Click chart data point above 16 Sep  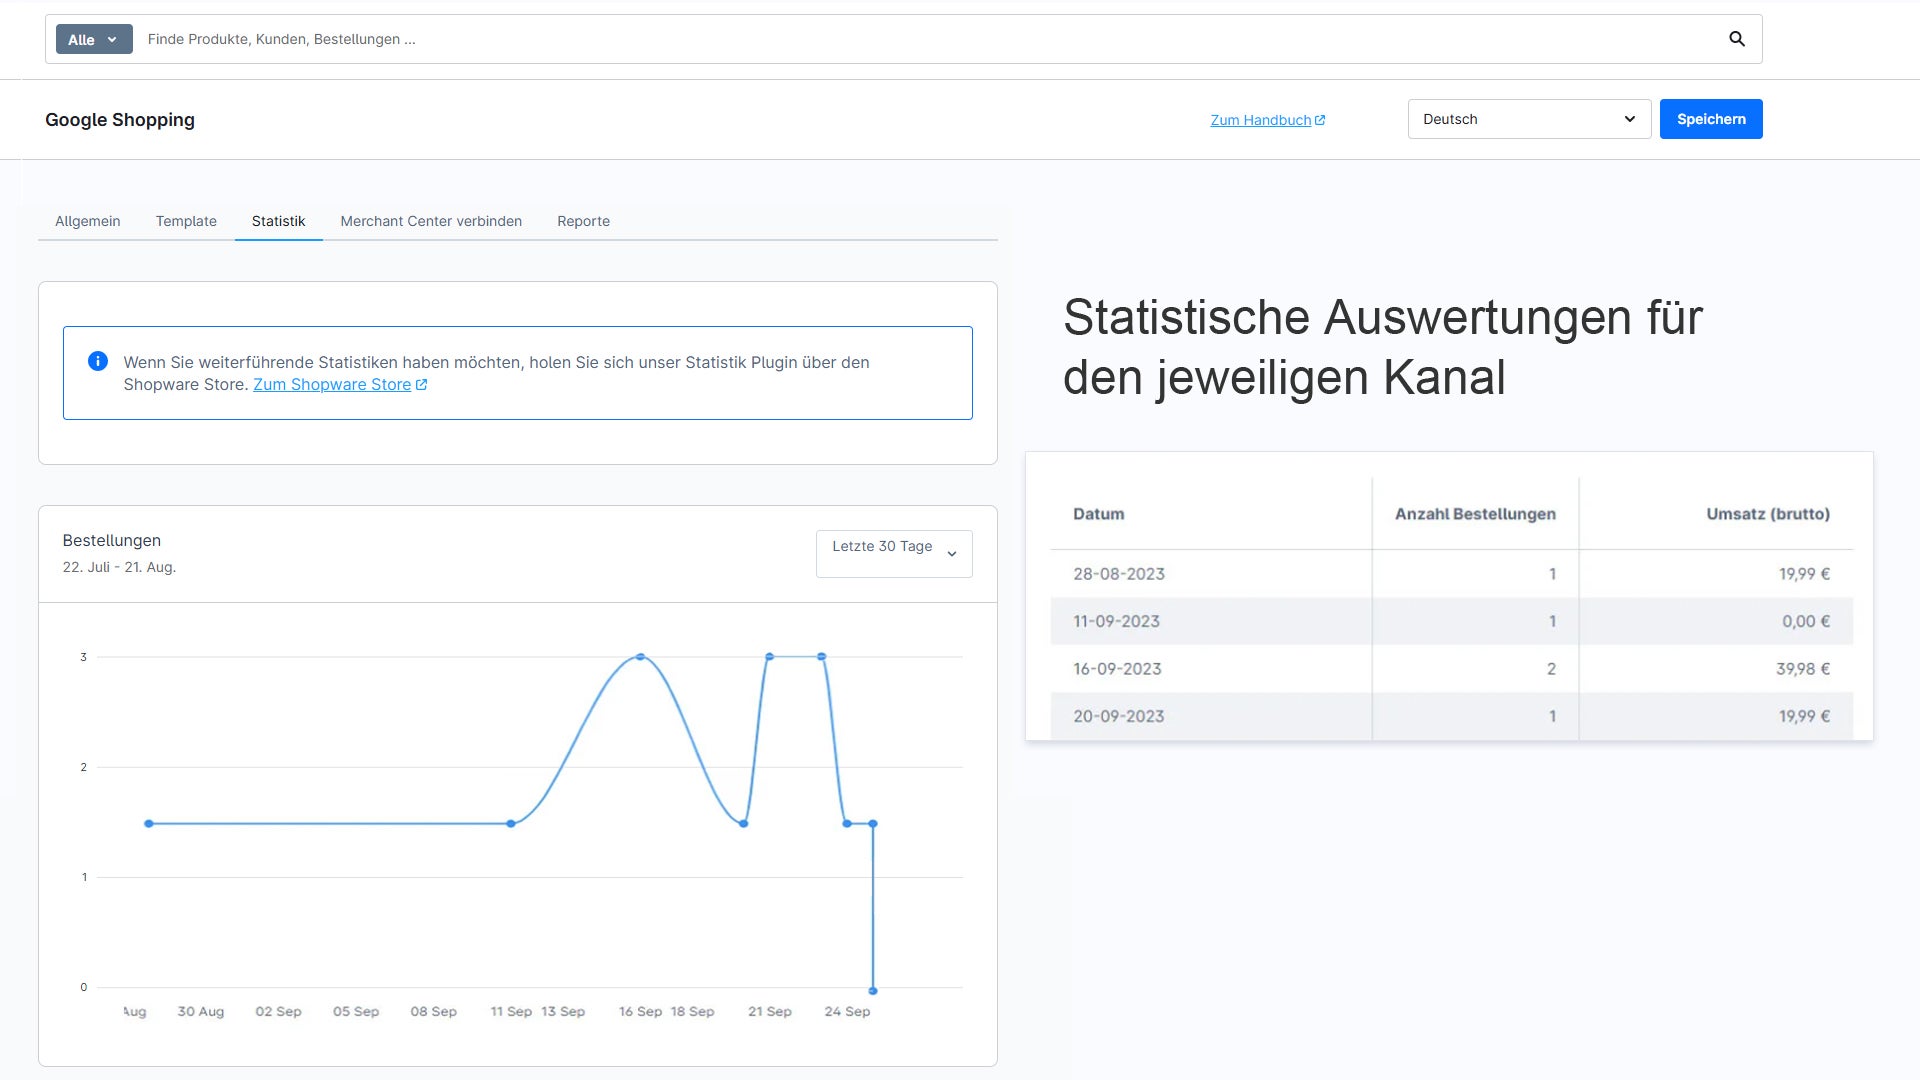(640, 657)
